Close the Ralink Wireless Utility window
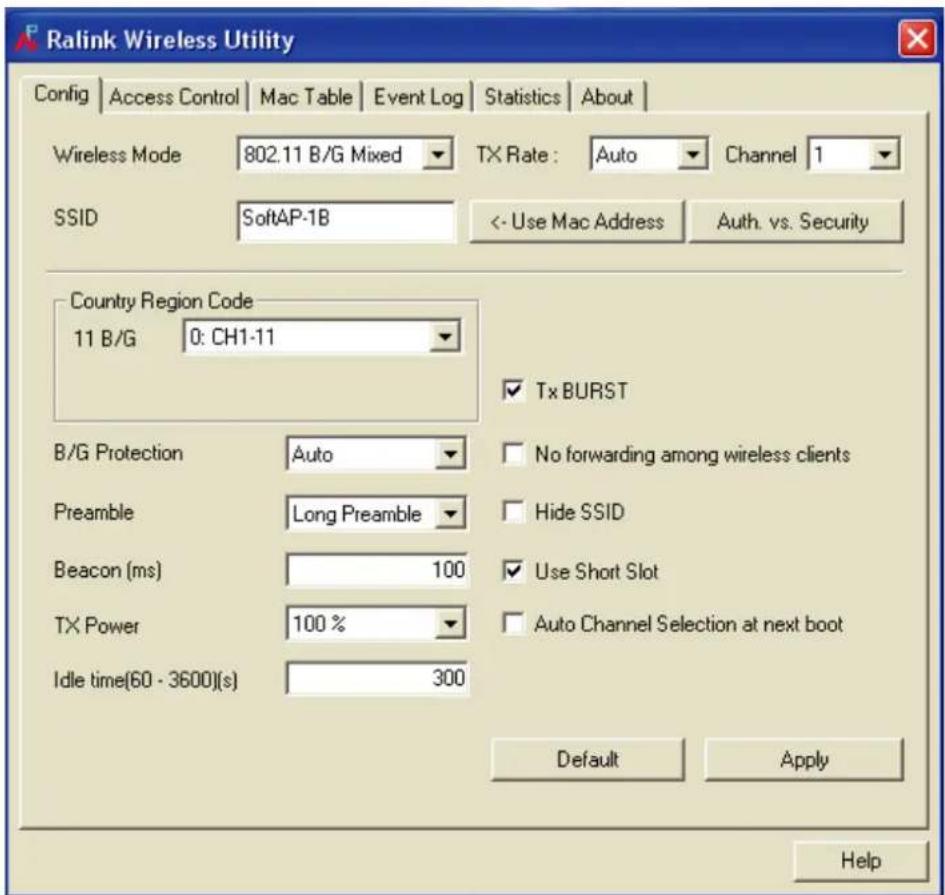Viewport: 945px width, 895px height. [917, 39]
